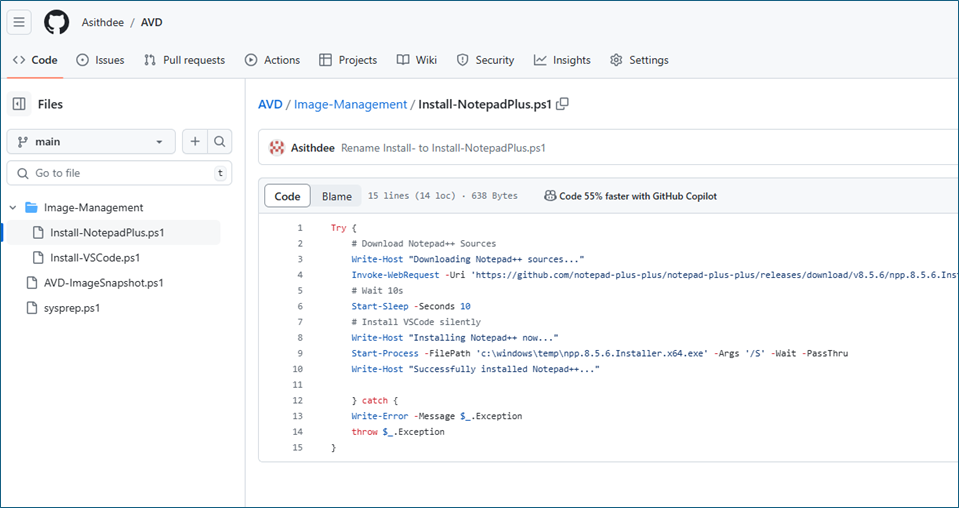Open the Pull requests tab
959x508 pixels.
coord(184,60)
